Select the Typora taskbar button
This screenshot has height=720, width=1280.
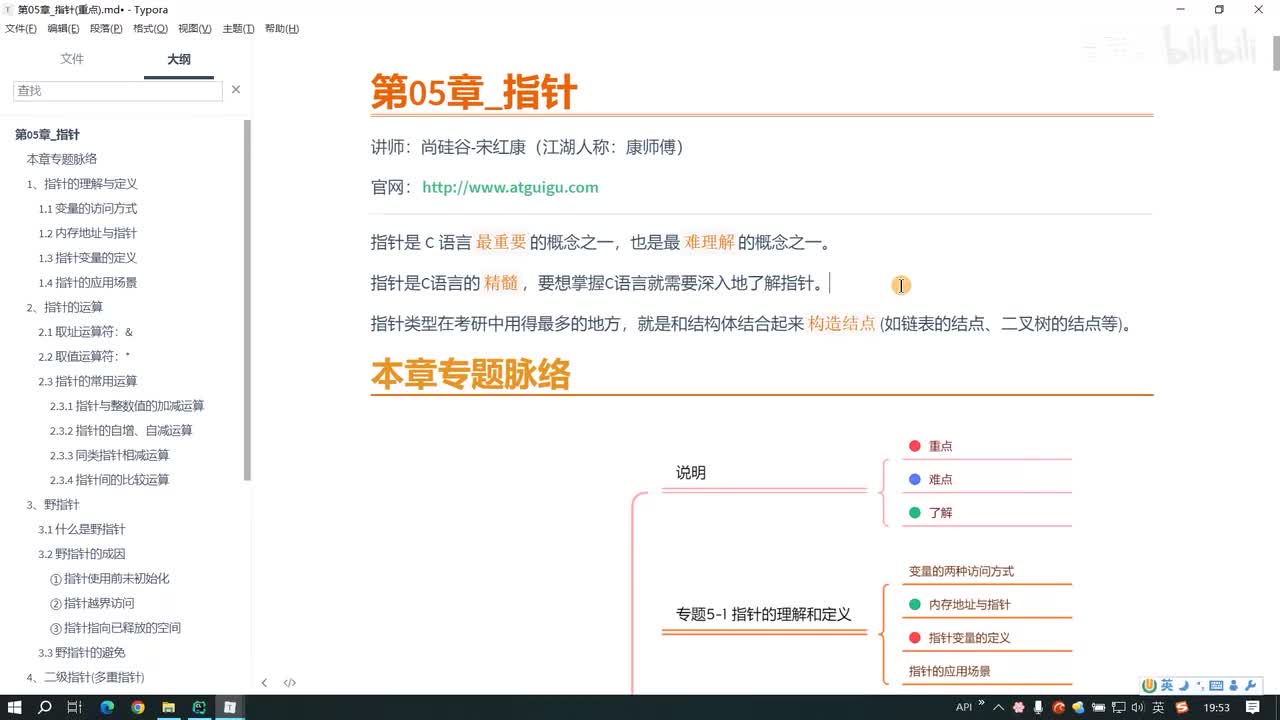[x=230, y=707]
